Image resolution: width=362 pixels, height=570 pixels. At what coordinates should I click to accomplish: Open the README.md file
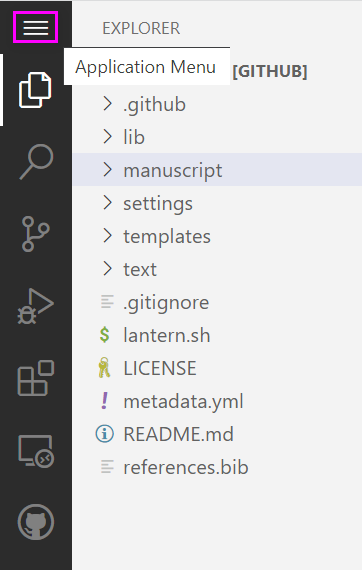[x=178, y=434]
